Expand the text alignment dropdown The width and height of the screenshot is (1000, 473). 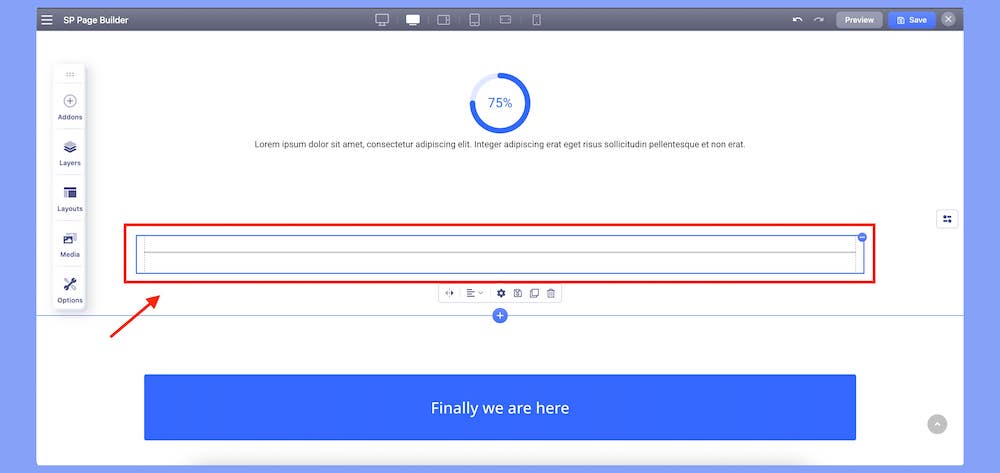coord(475,293)
